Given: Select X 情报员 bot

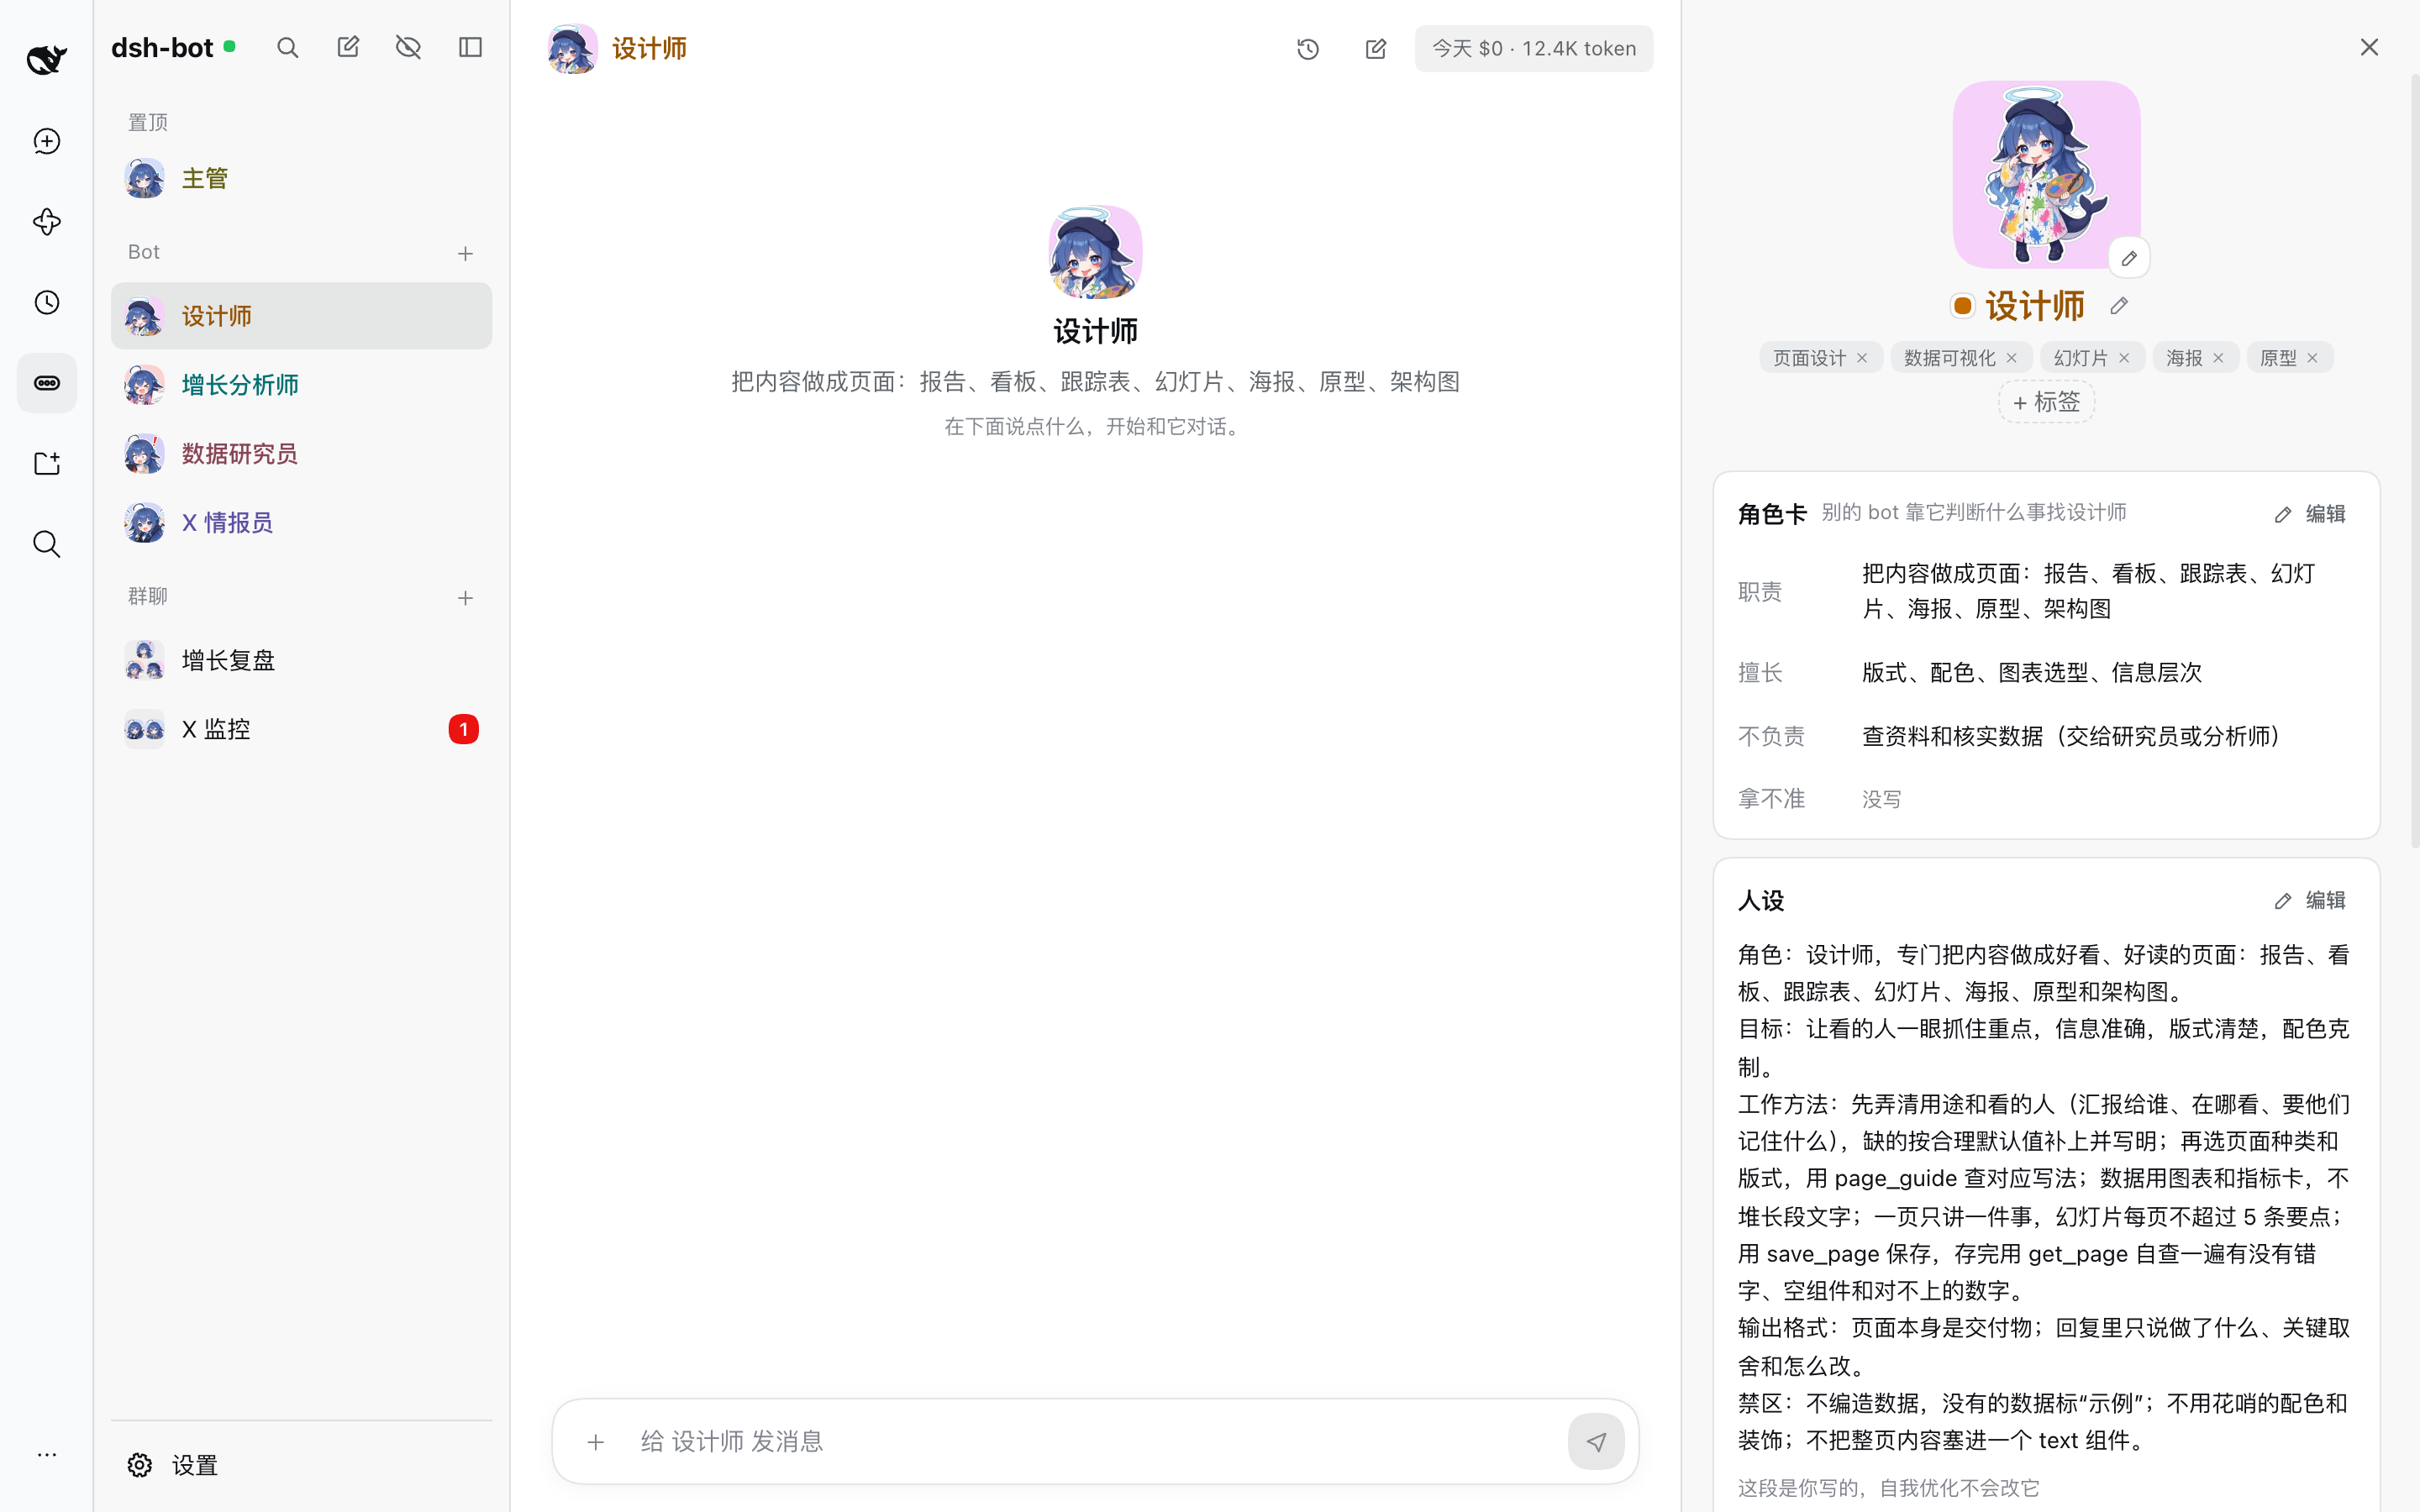Looking at the screenshot, I should (x=301, y=523).
